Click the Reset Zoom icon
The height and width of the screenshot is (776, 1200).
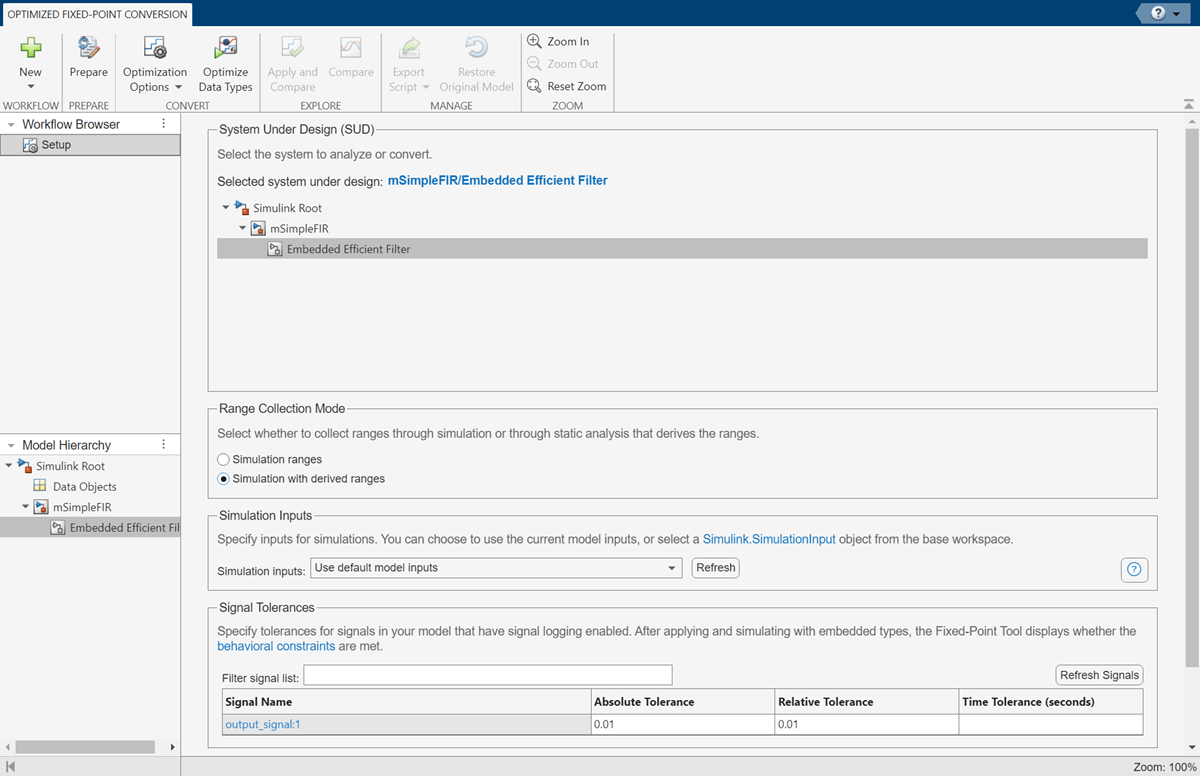click(534, 86)
